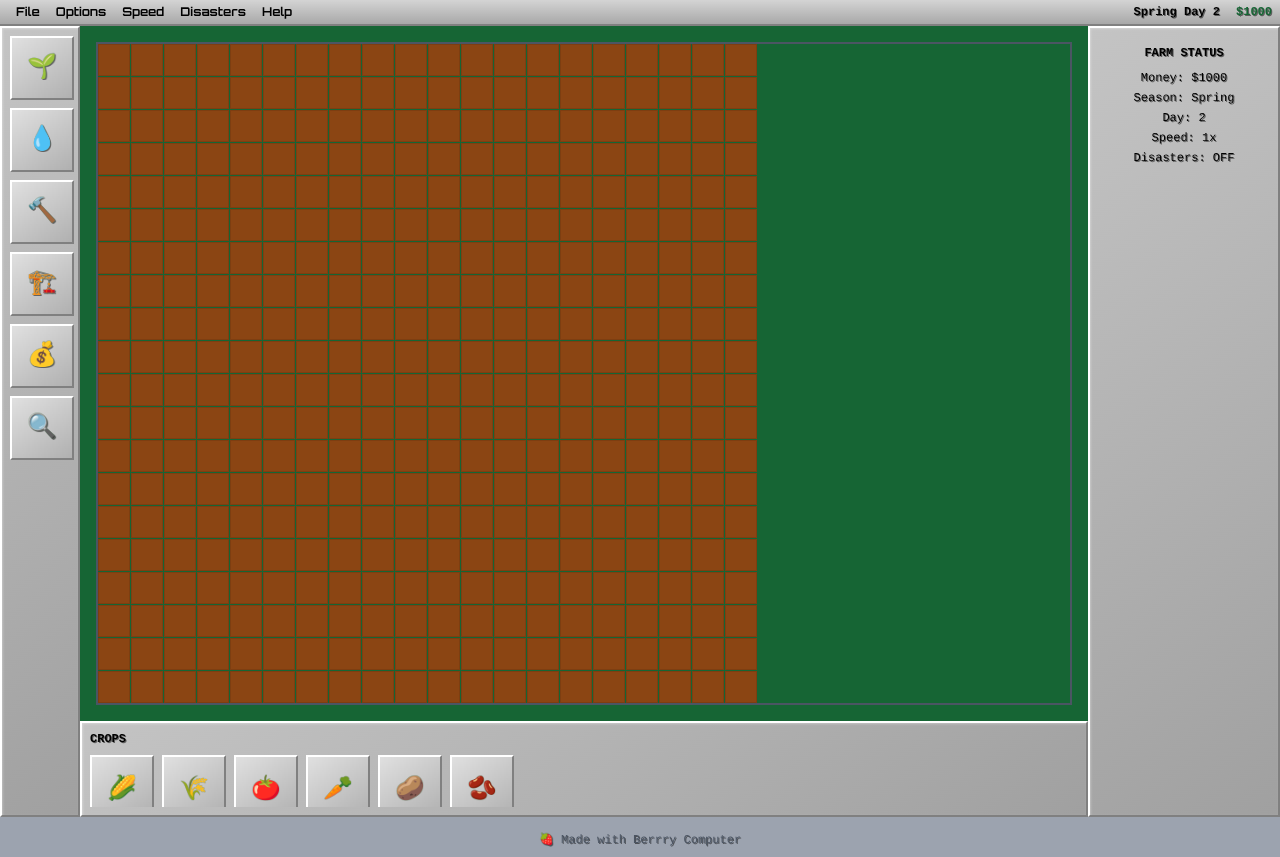
Task: Select the seedling plant tool
Action: [x=42, y=68]
